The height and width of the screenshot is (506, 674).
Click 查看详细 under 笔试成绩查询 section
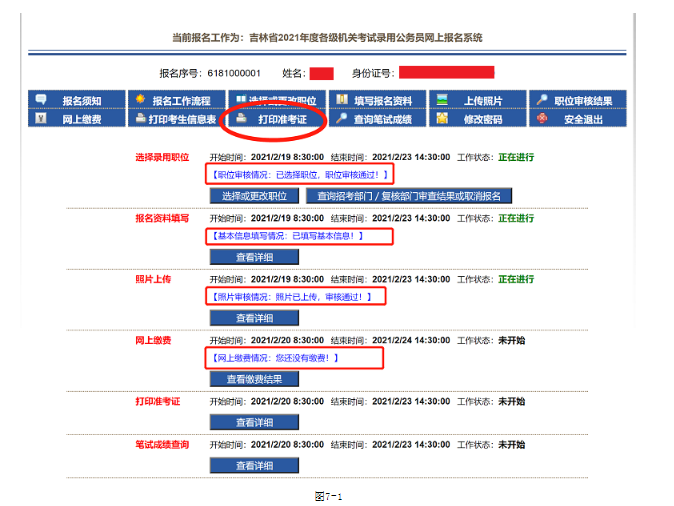(254, 465)
